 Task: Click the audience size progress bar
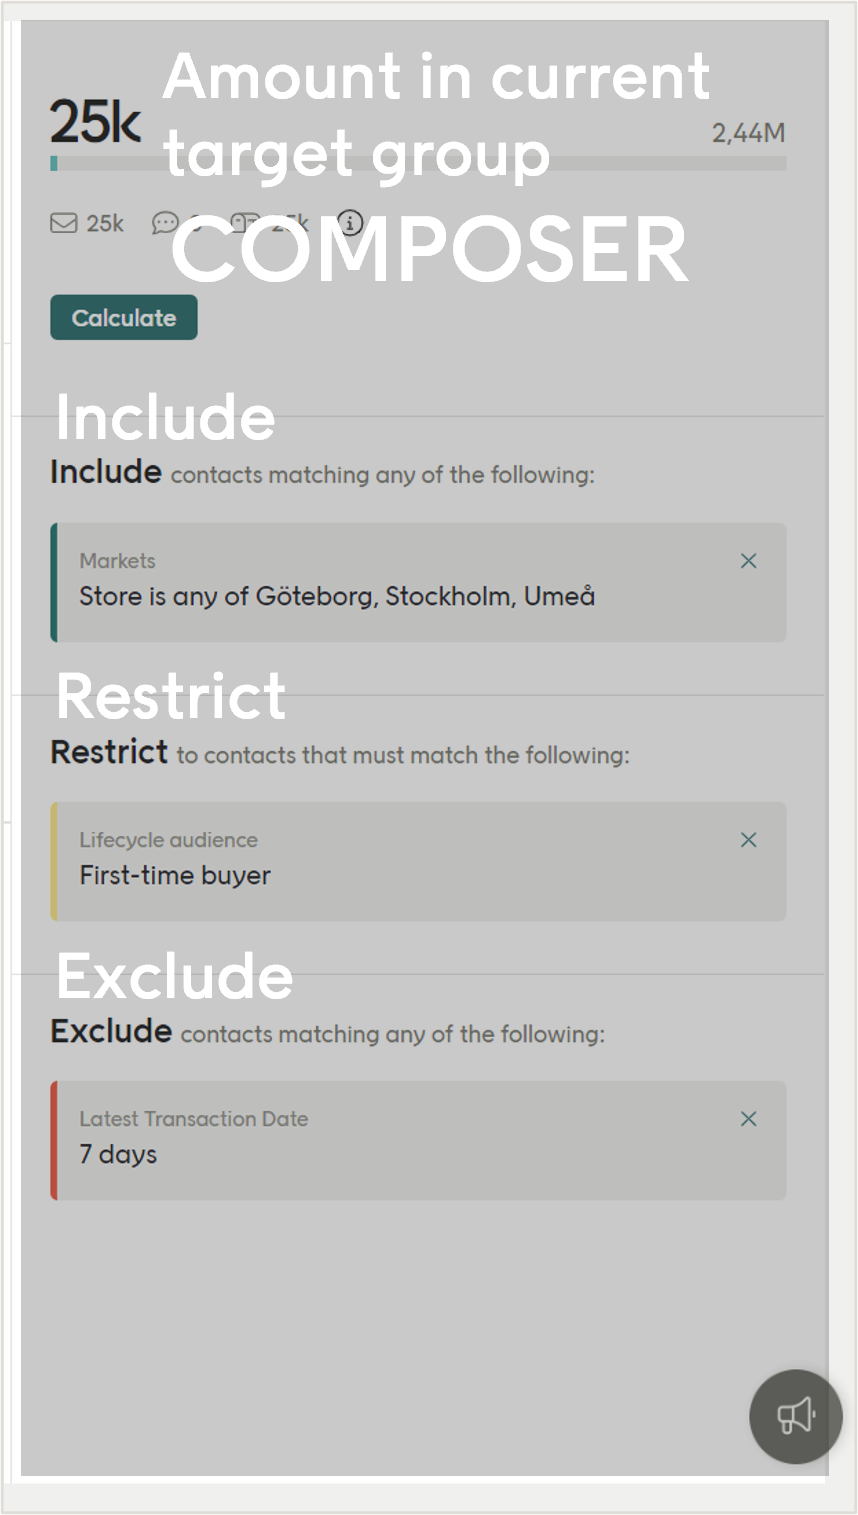420,161
